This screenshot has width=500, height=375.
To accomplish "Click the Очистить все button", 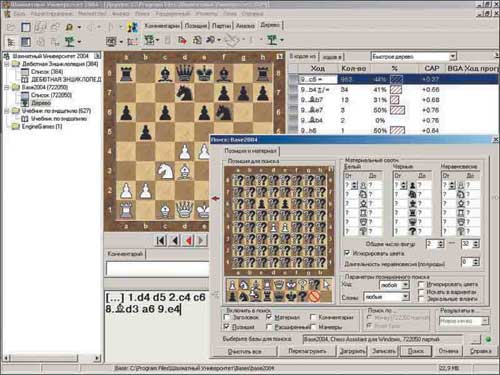I will (244, 351).
